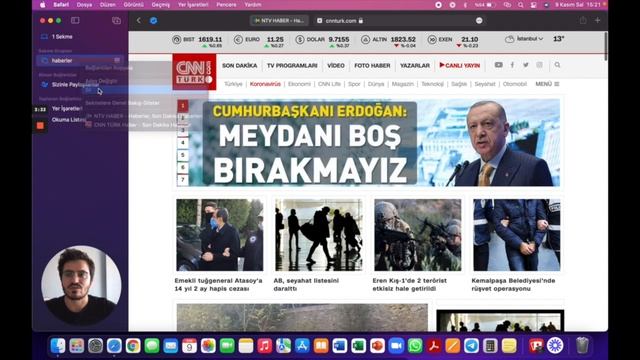Click the site search magnifier icon
Screen dimensions: 640x360
(557, 65)
